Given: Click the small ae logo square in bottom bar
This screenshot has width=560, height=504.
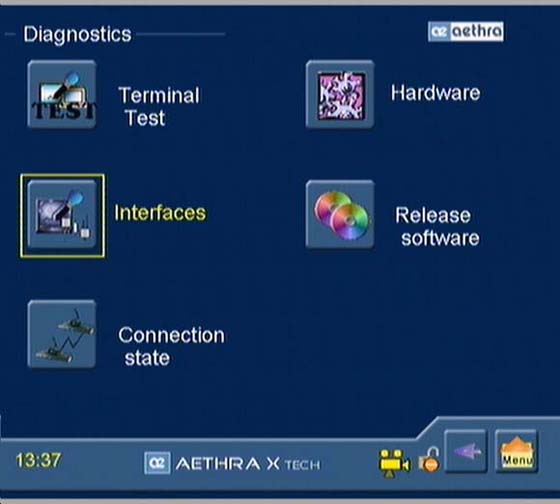Looking at the screenshot, I should 157,463.
